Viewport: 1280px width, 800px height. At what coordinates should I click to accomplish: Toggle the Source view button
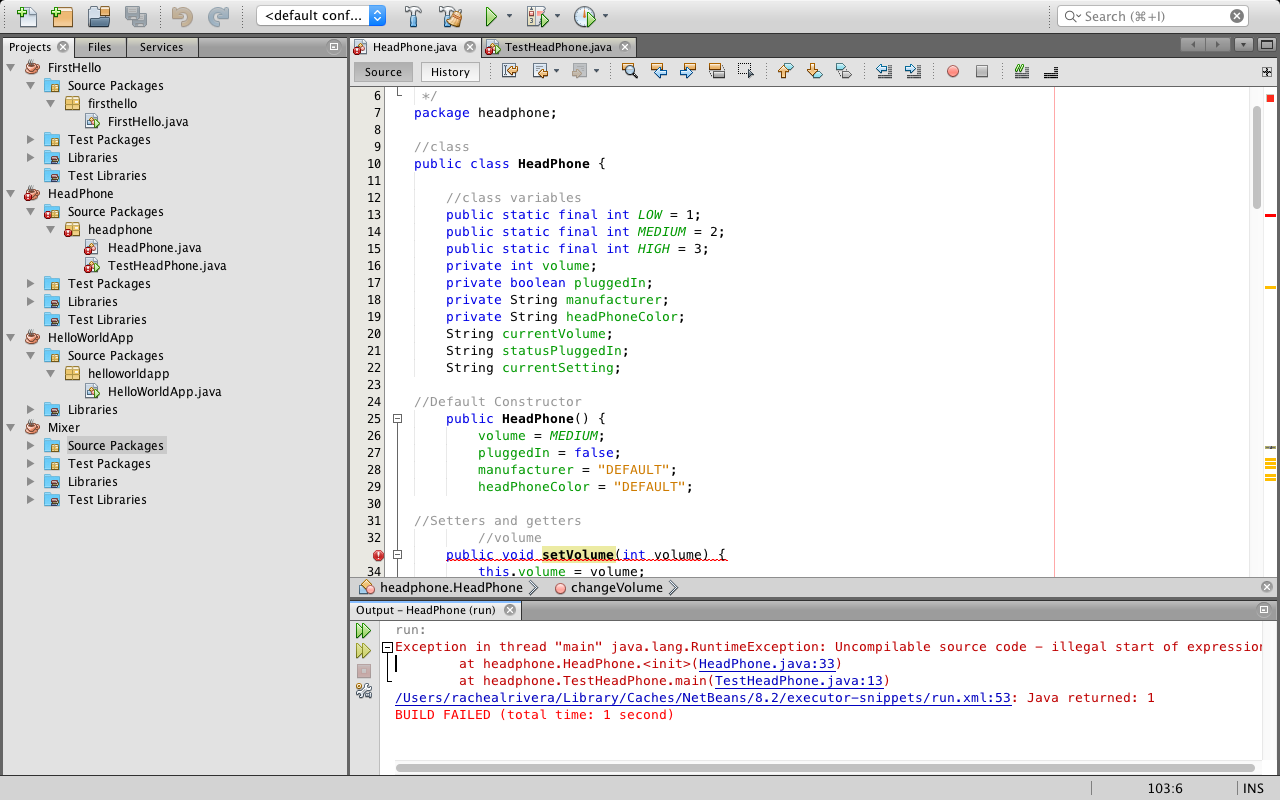(x=383, y=72)
